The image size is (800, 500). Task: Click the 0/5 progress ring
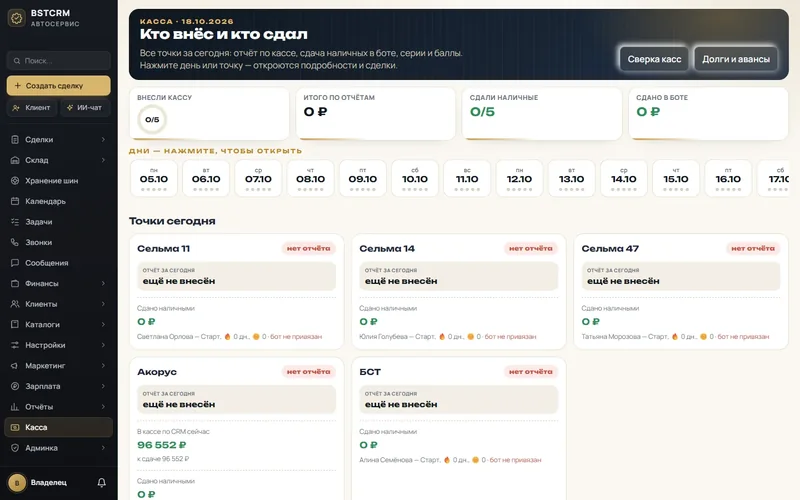[152, 119]
